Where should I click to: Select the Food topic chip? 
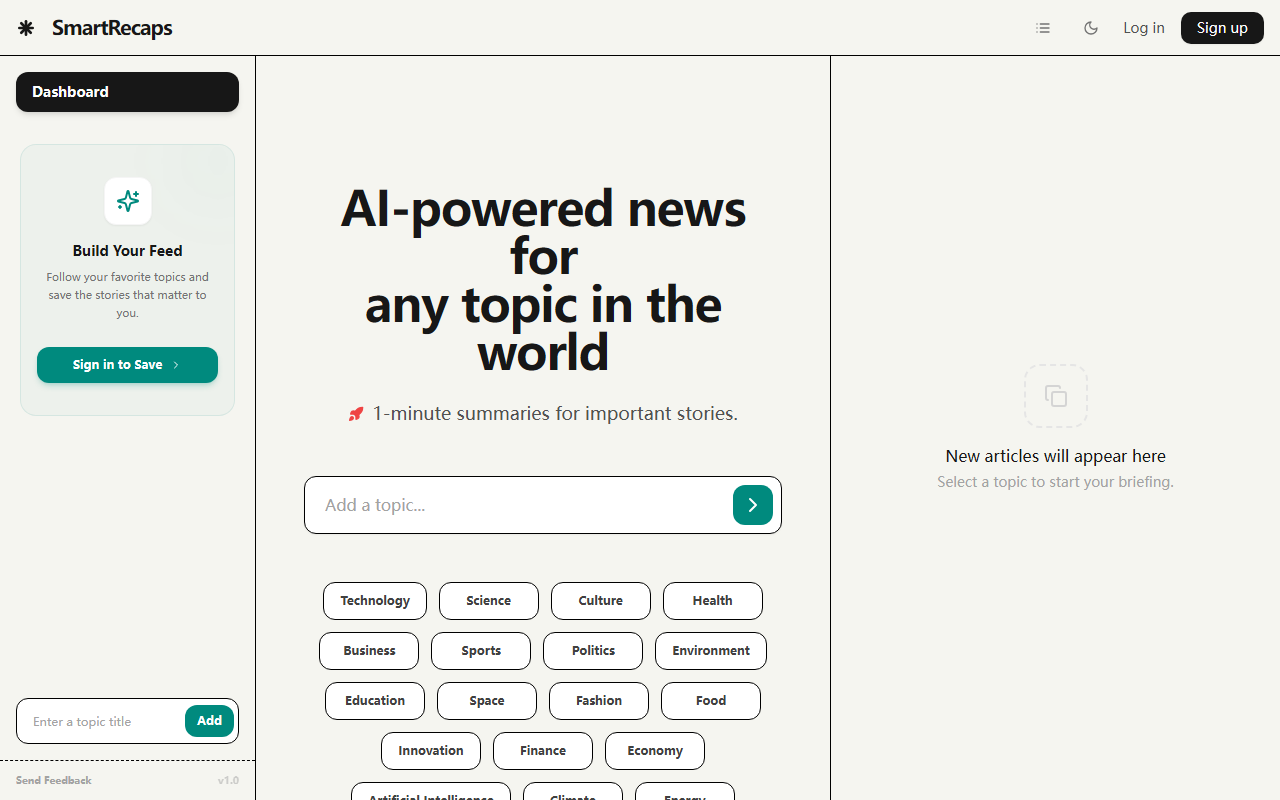711,701
